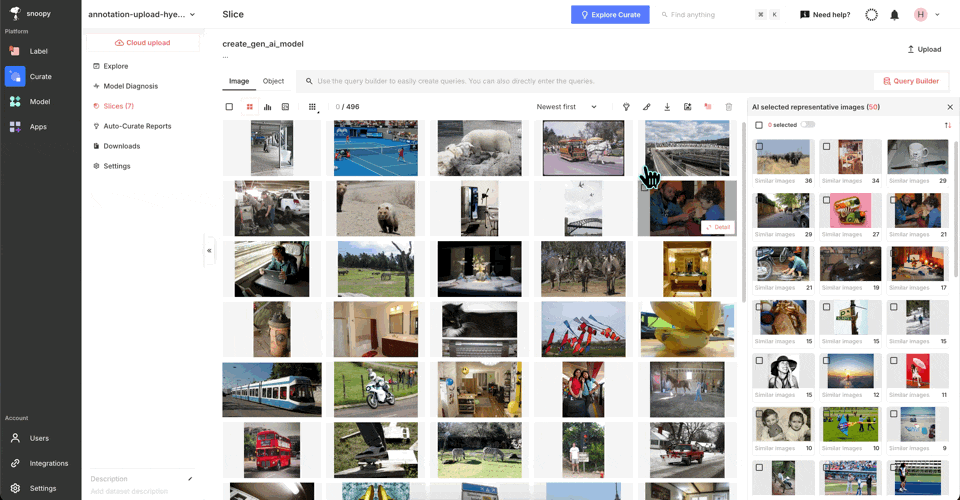Open Downloads in dataset sidebar
Image resolution: width=960 pixels, height=500 pixels.
click(121, 146)
